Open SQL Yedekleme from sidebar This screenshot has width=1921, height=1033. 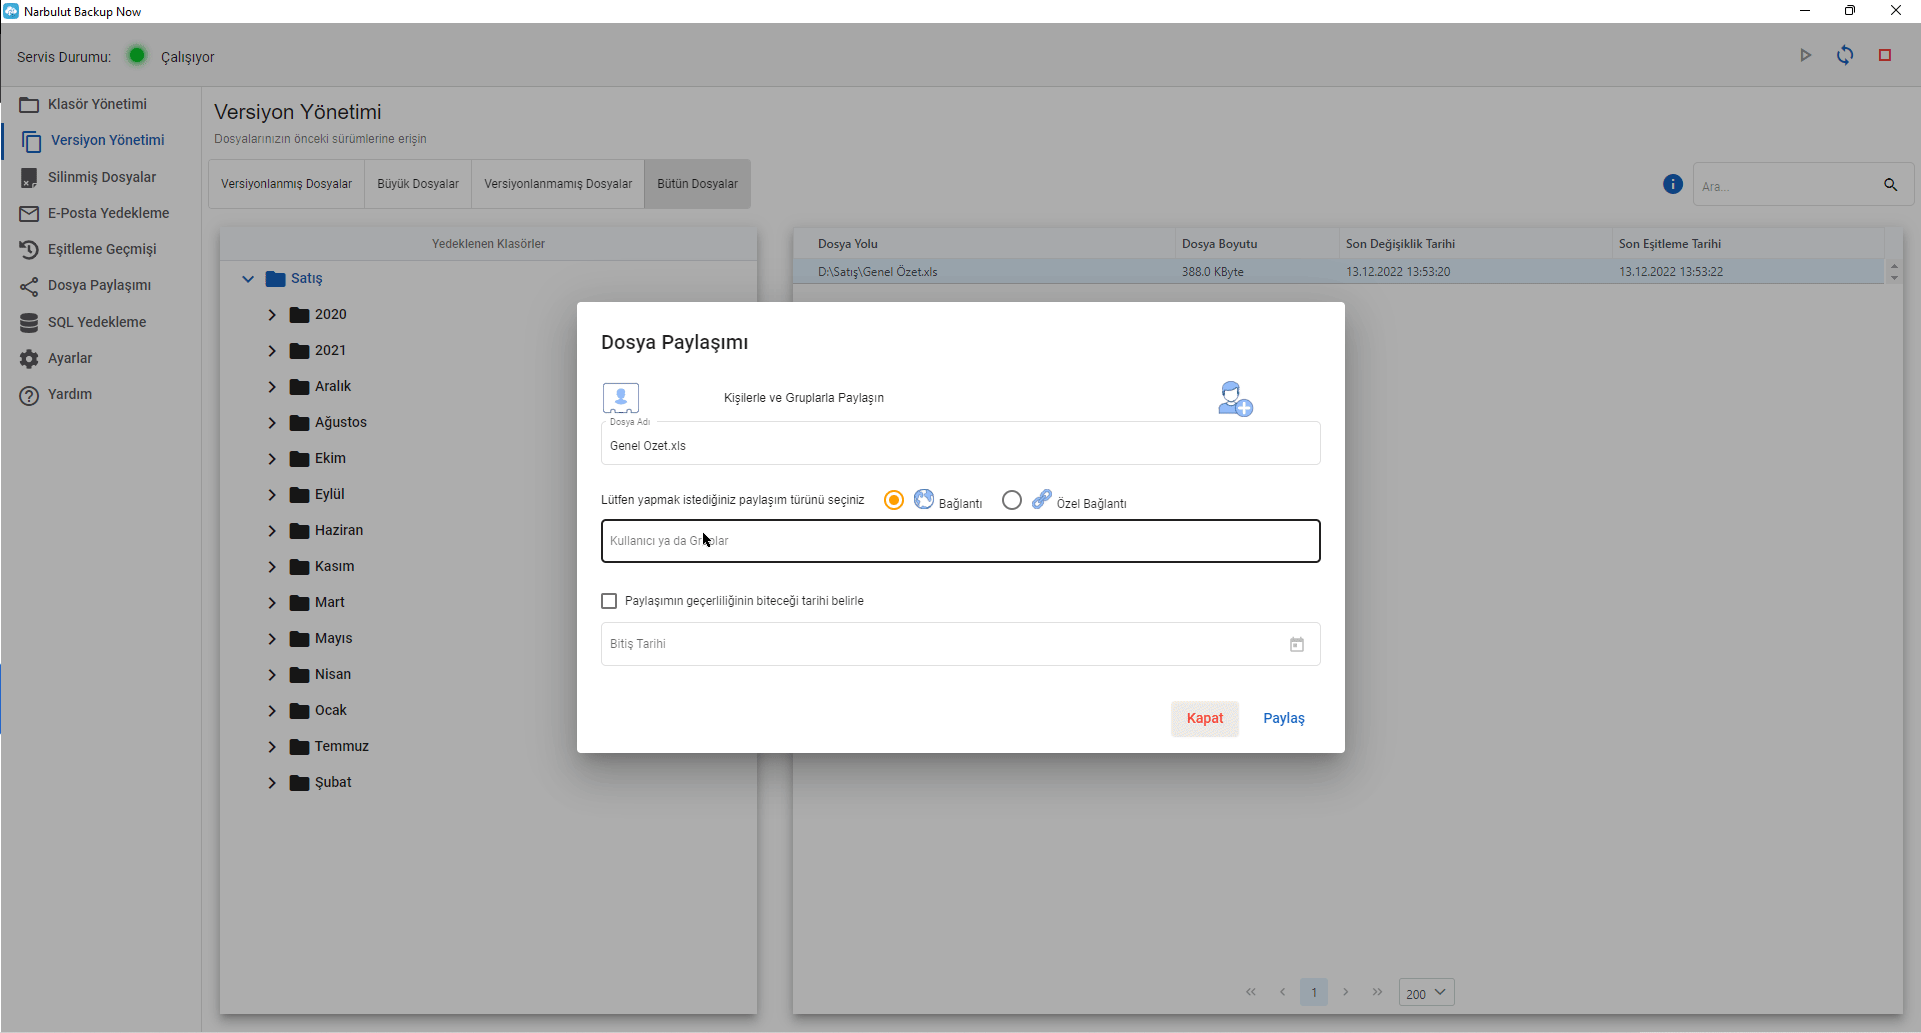[97, 322]
